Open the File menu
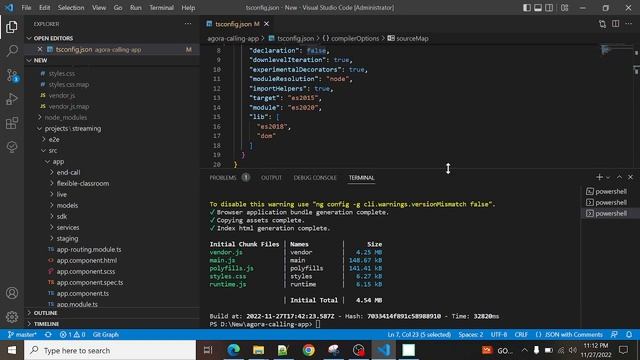Viewport: 640px width, 360px height. pos(26,8)
